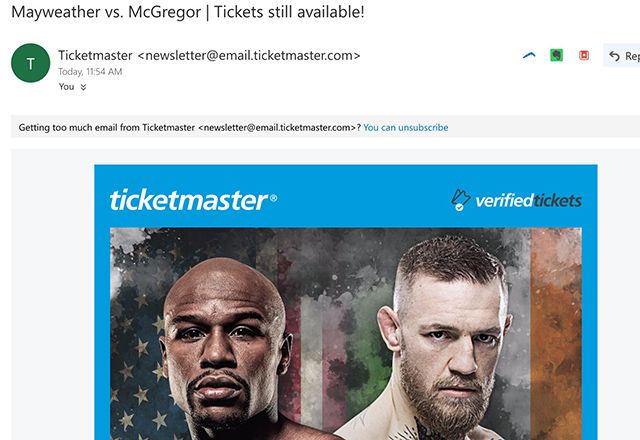Expand the recipient list chevron next to You

coord(83,87)
